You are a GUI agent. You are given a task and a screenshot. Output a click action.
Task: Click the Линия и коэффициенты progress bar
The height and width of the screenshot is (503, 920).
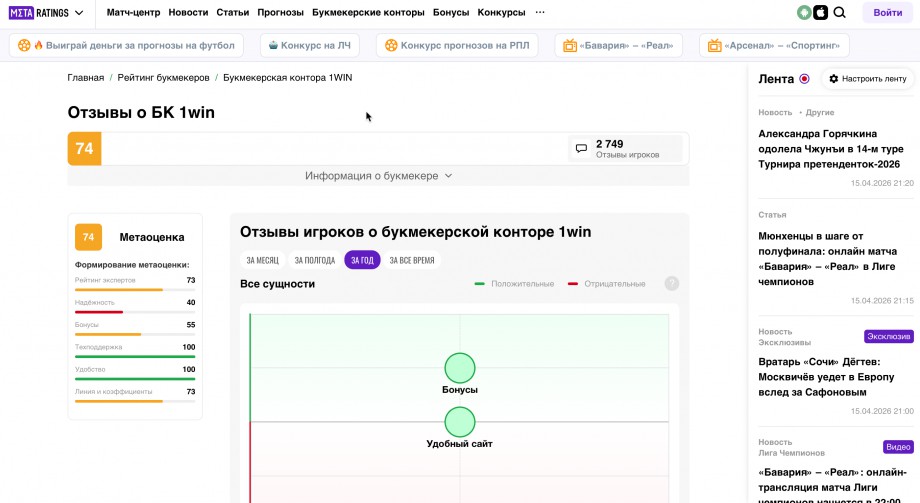(135, 401)
